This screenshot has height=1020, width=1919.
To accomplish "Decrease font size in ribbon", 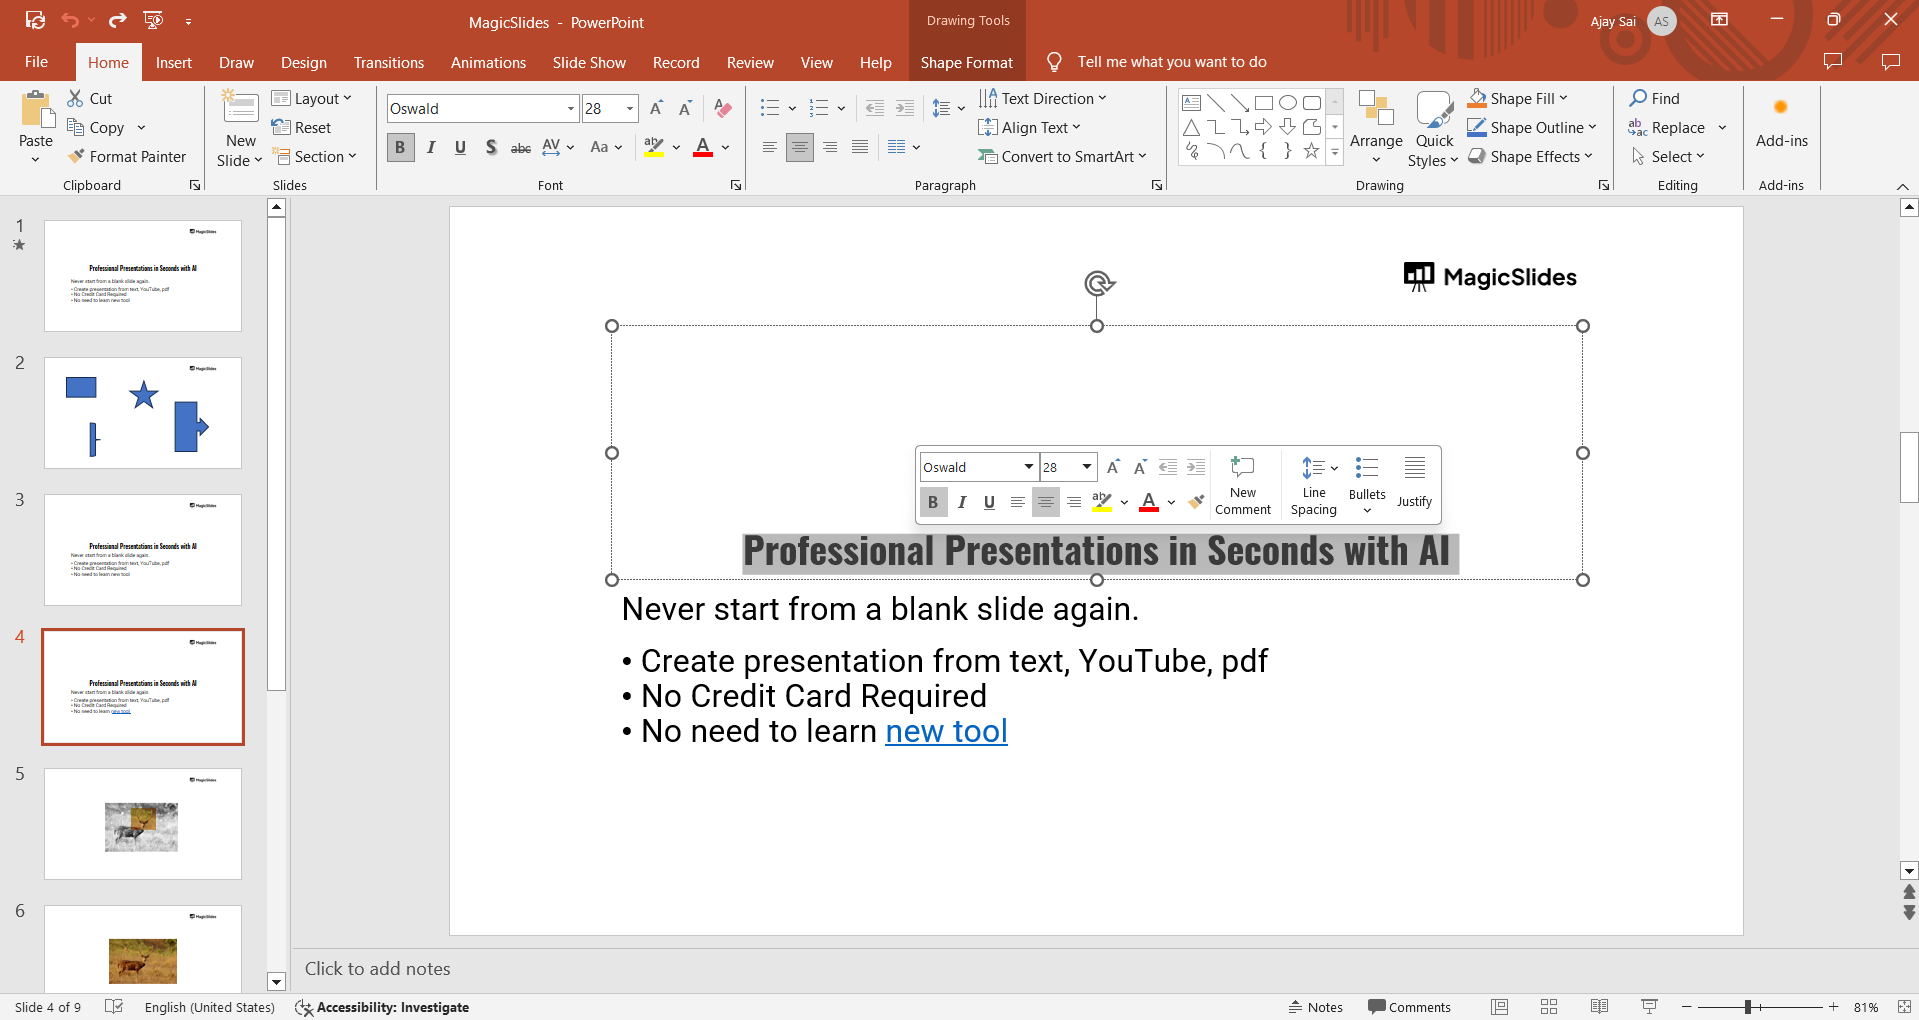I will click(x=685, y=108).
